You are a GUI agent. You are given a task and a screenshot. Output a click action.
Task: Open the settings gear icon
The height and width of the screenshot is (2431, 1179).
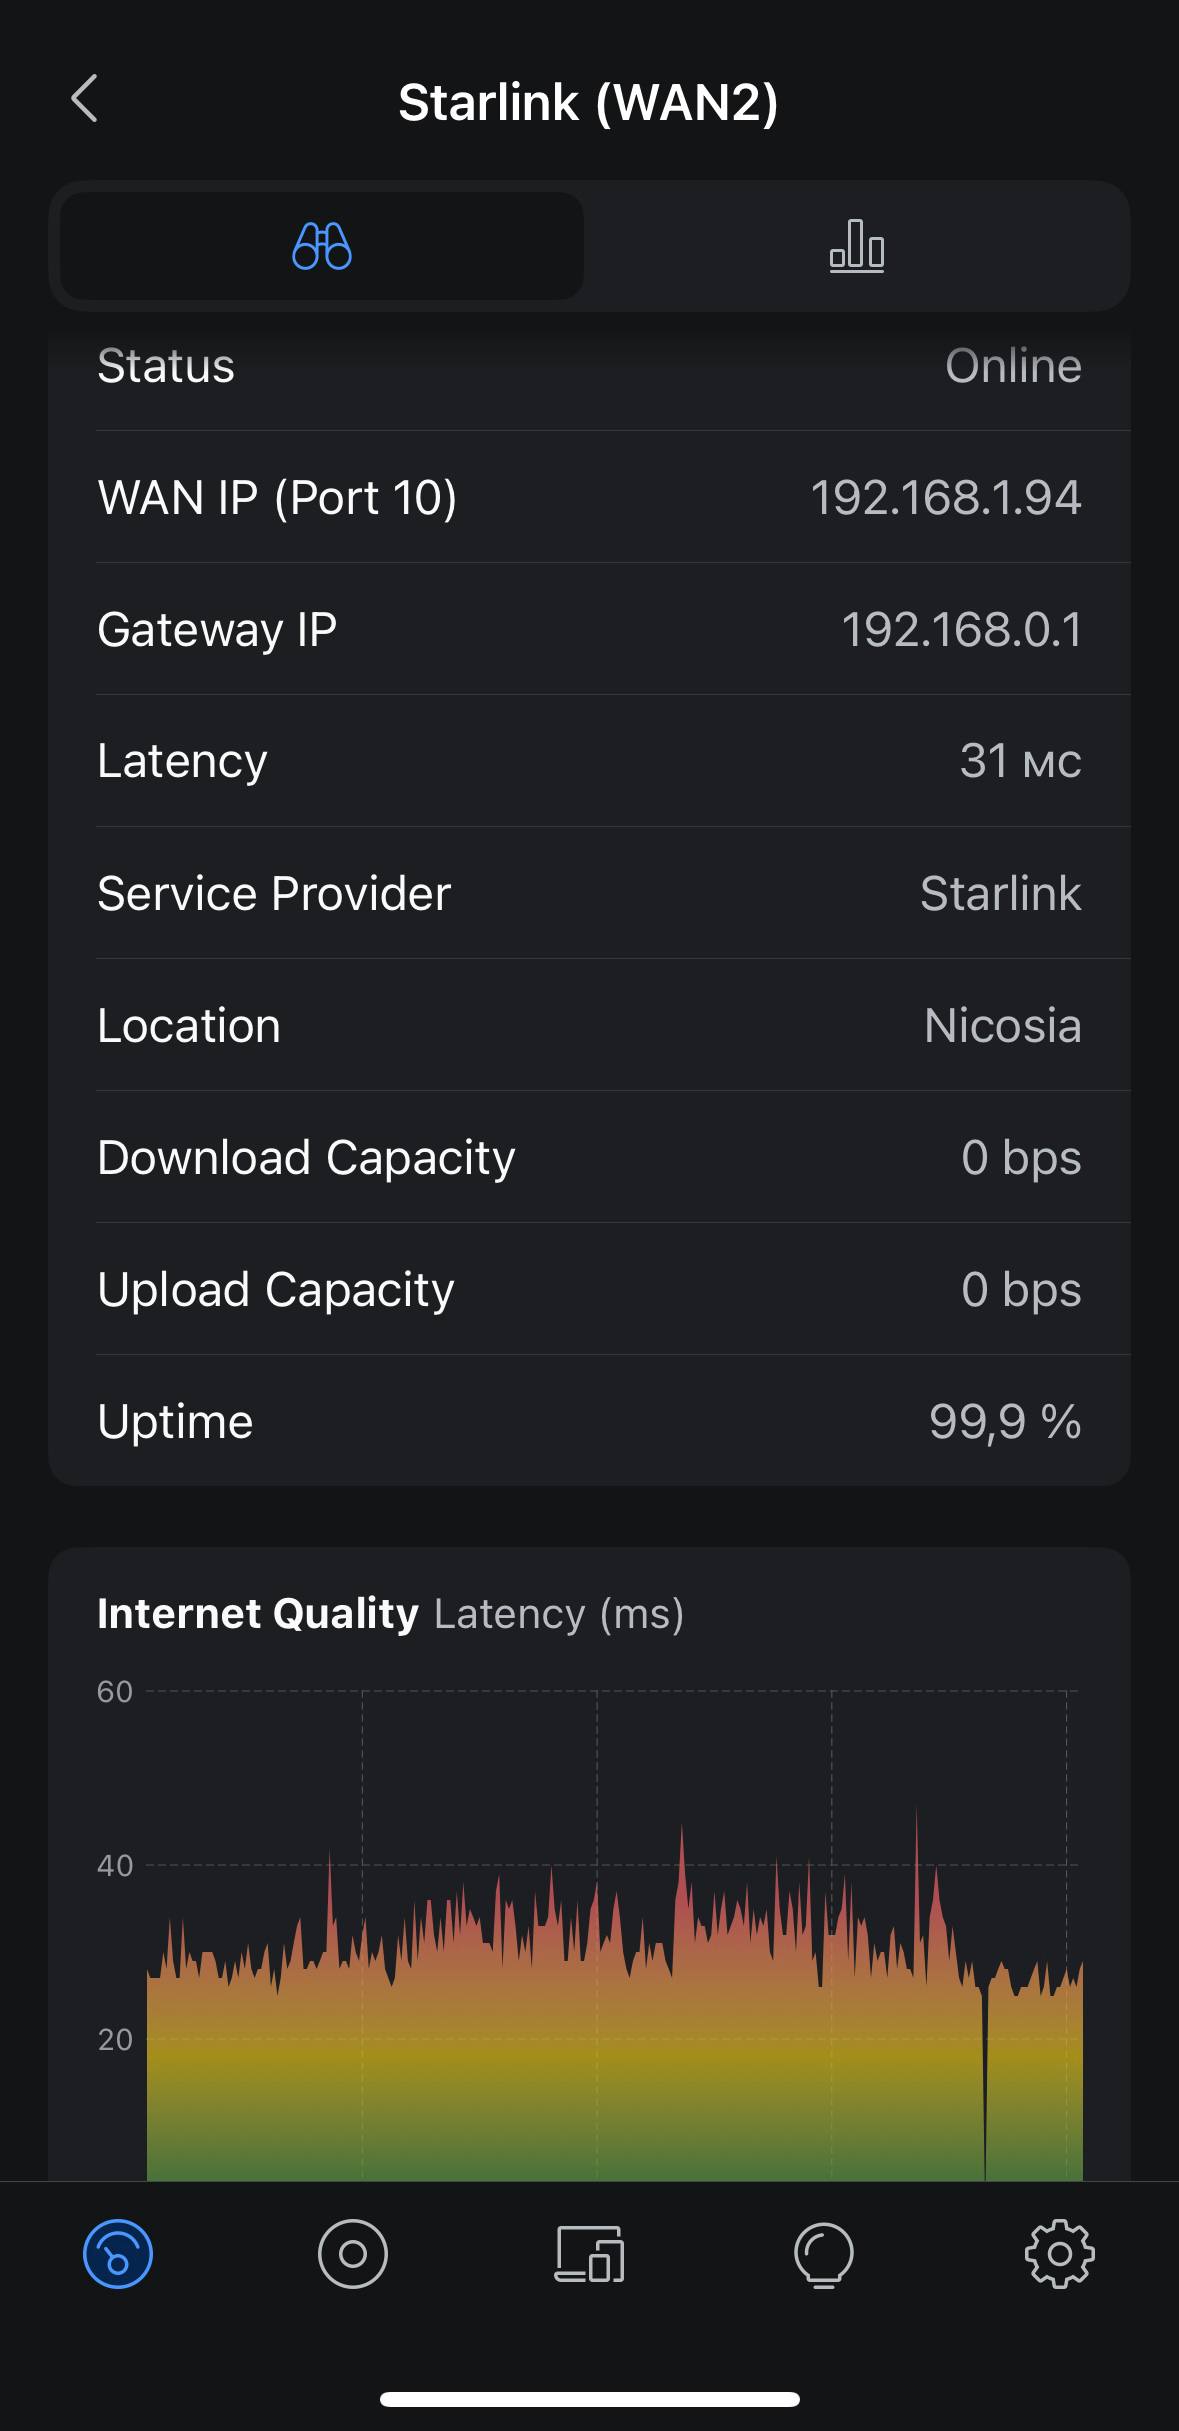click(1059, 2254)
